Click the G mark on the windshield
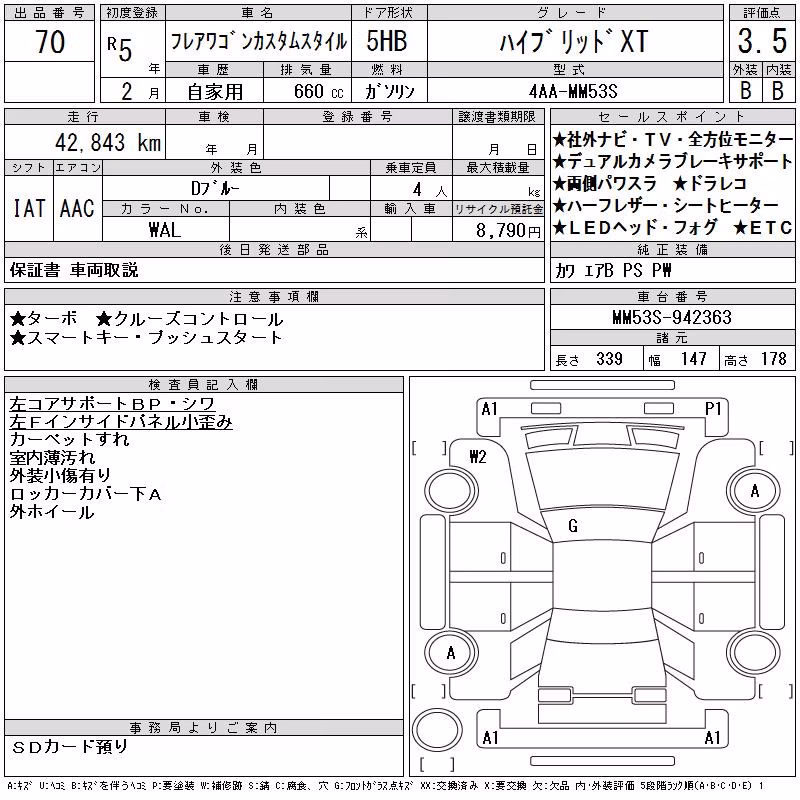The image size is (800, 800). [x=573, y=526]
